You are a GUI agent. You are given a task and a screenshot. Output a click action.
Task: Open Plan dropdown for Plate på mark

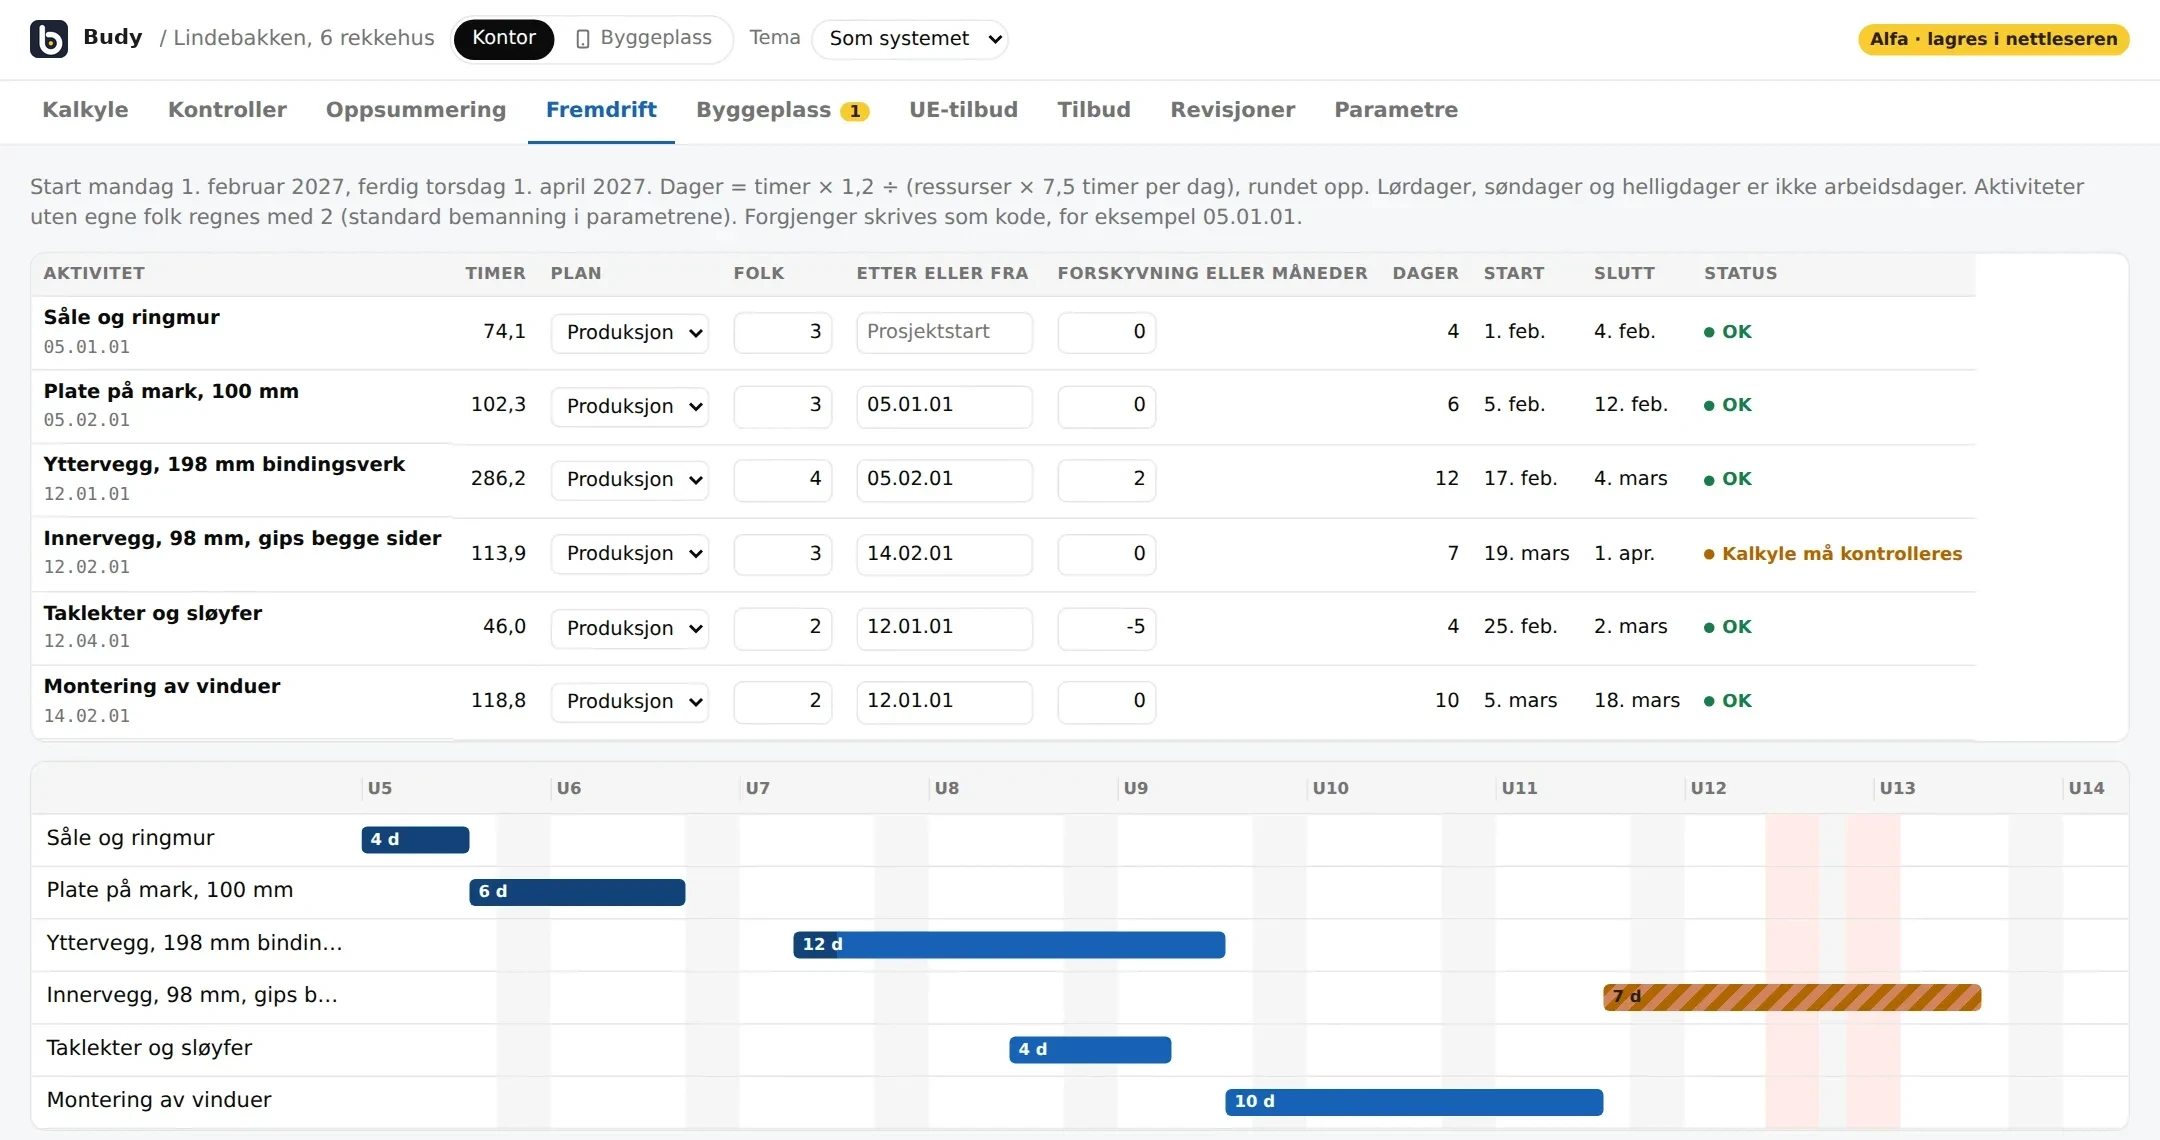630,407
